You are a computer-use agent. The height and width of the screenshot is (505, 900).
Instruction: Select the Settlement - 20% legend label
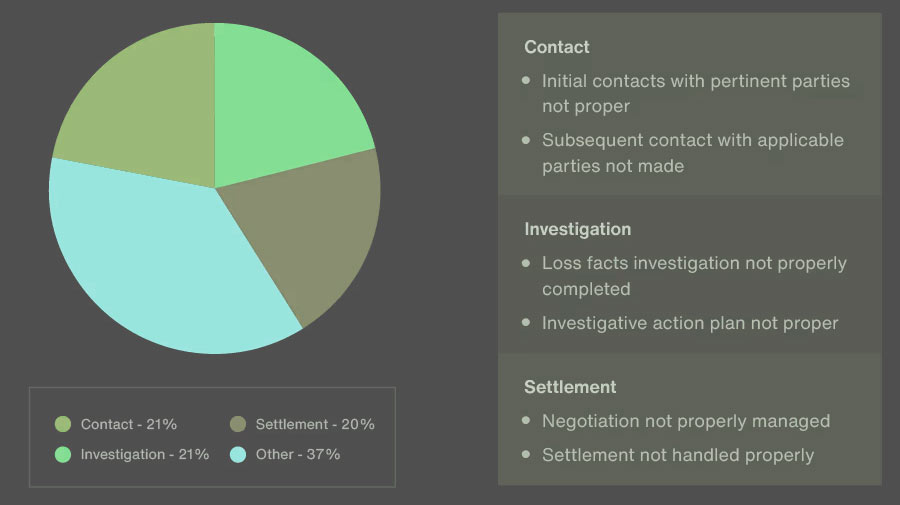tap(315, 424)
